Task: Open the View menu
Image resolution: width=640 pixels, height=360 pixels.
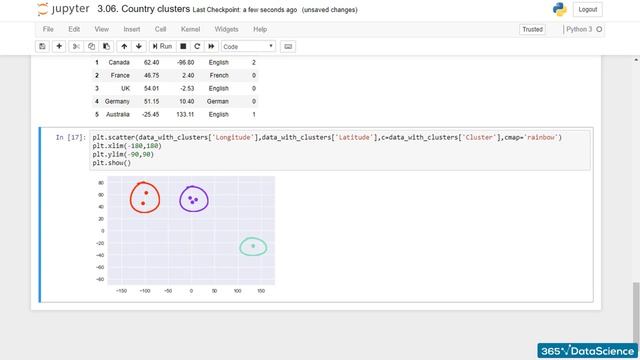Action: pyautogui.click(x=102, y=29)
